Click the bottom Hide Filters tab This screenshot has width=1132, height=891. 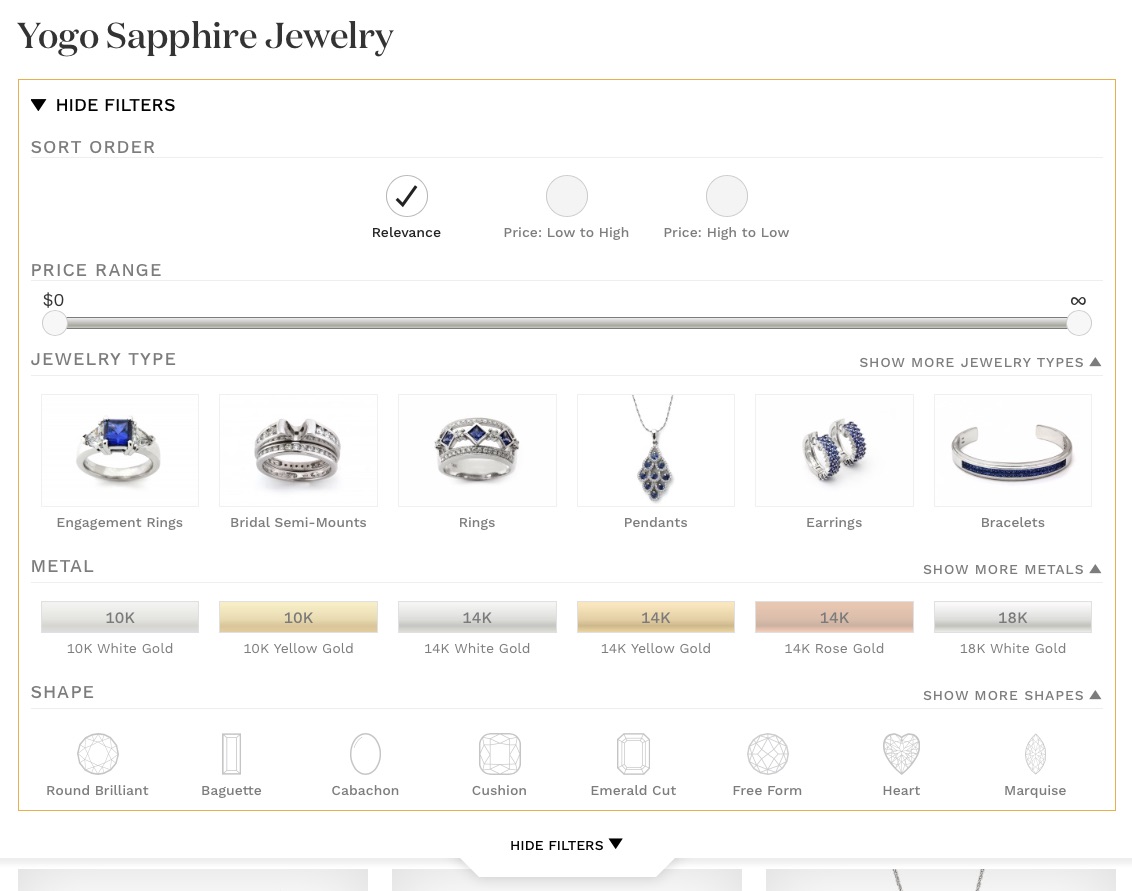(x=566, y=845)
